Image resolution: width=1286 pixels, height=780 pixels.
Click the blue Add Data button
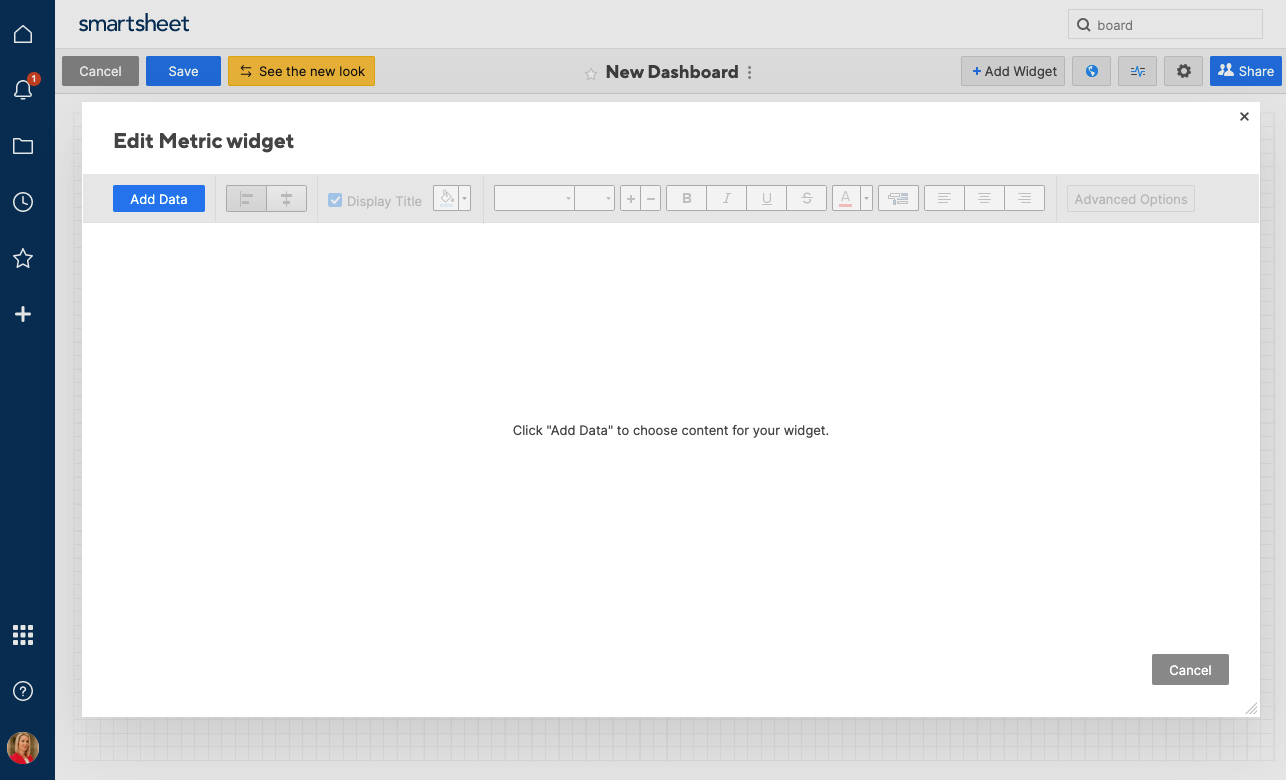coord(158,199)
